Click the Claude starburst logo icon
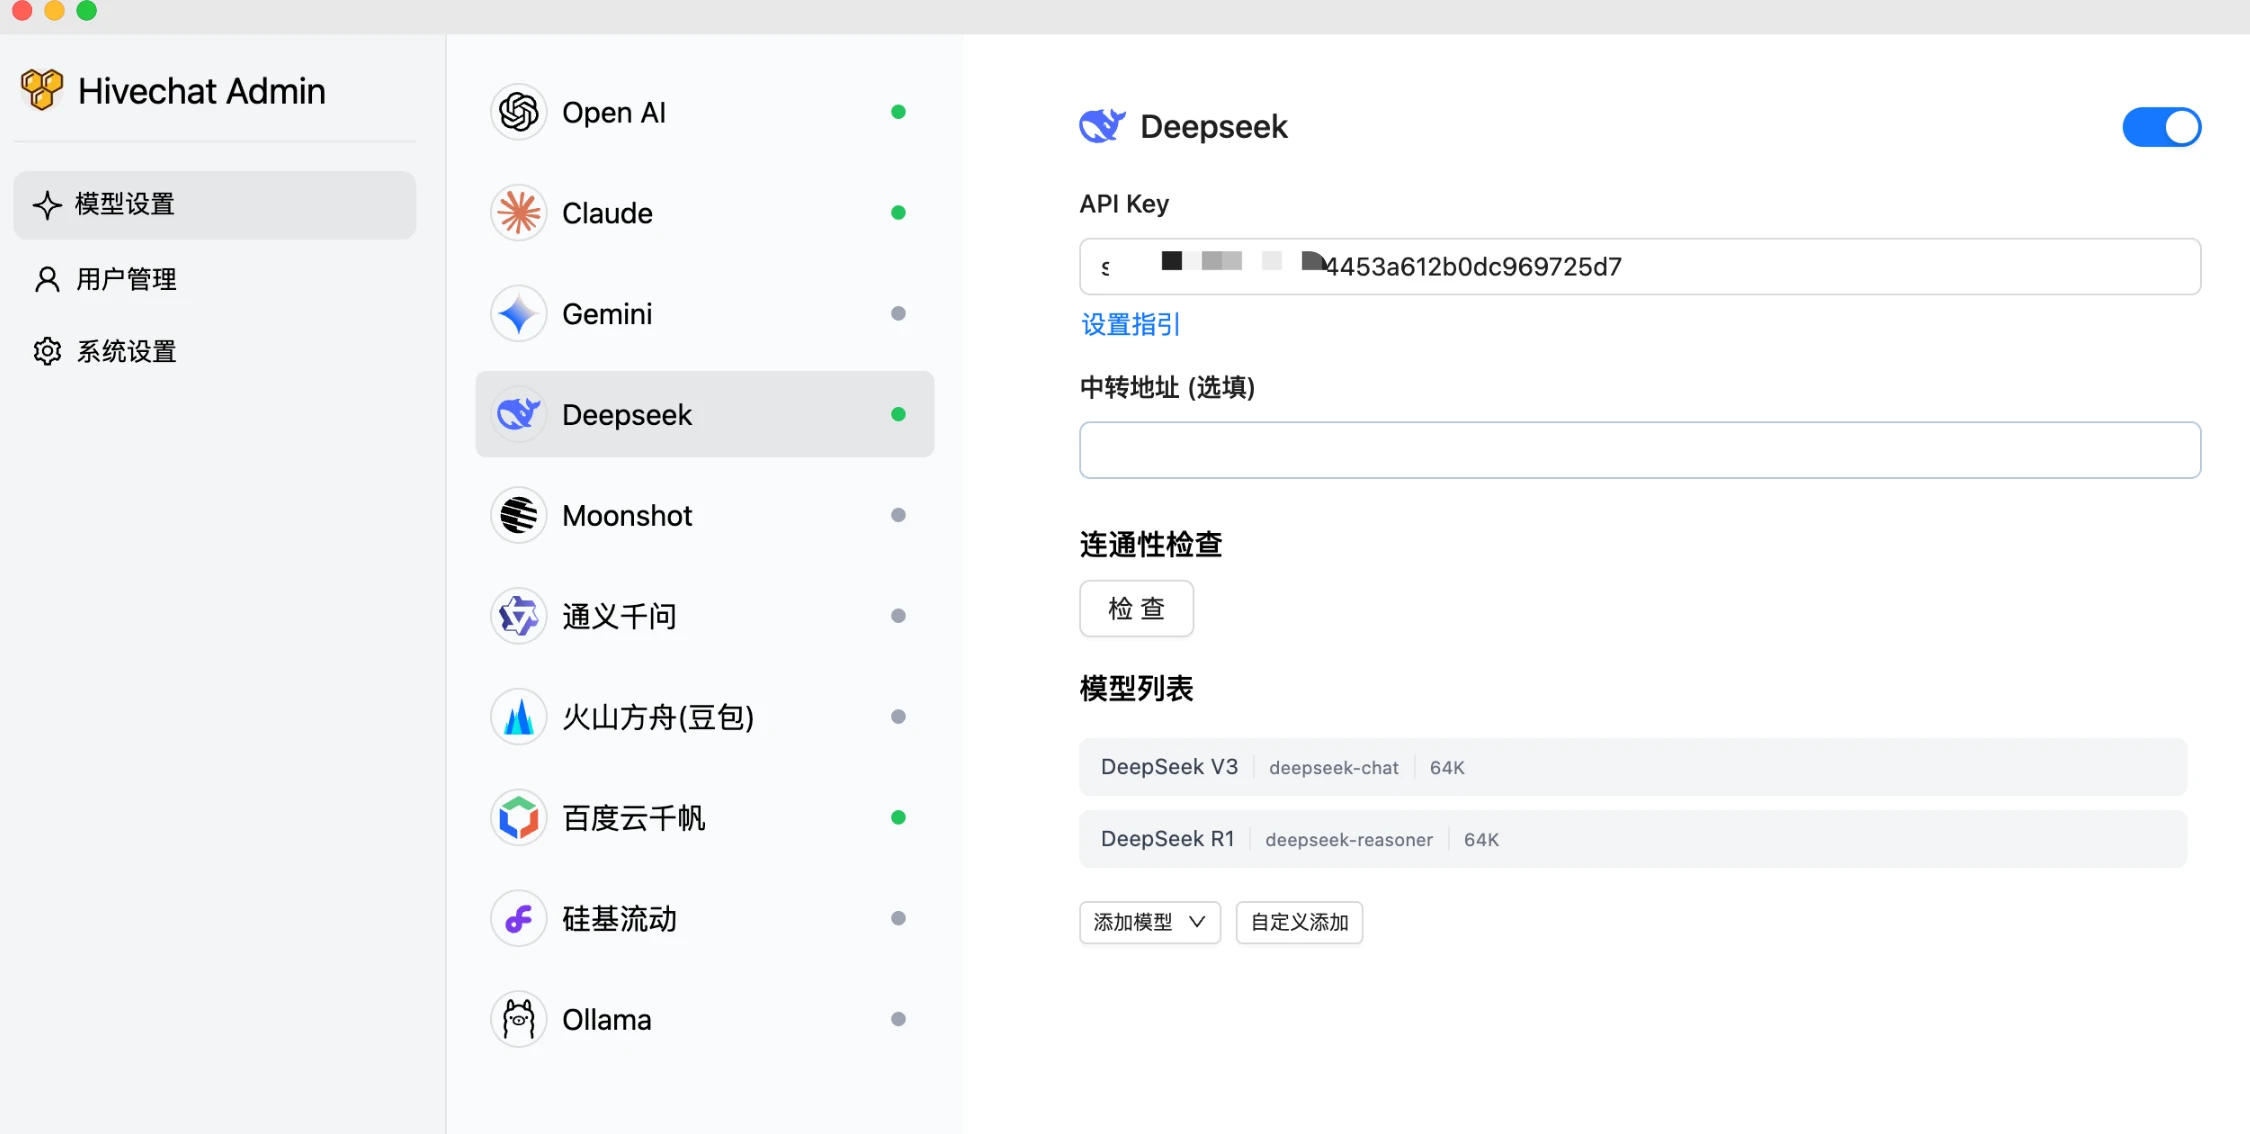The height and width of the screenshot is (1134, 2250). 518,213
